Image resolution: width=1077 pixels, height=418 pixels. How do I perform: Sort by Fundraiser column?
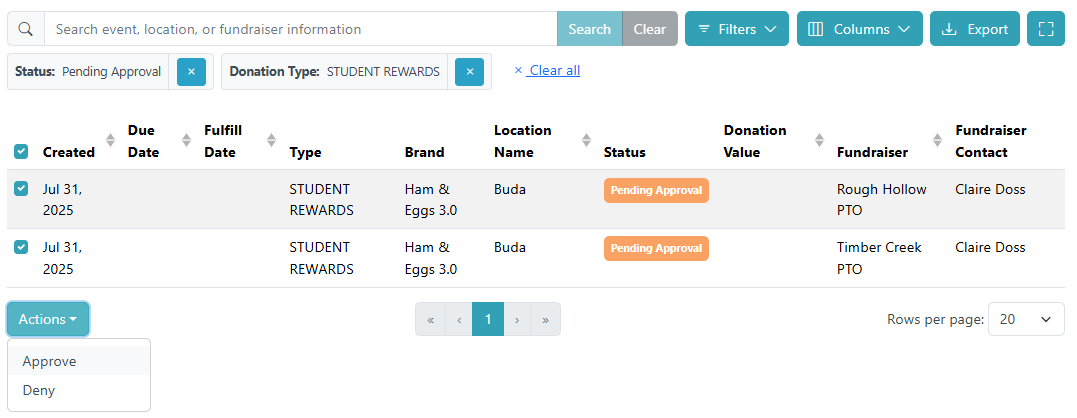pos(937,141)
